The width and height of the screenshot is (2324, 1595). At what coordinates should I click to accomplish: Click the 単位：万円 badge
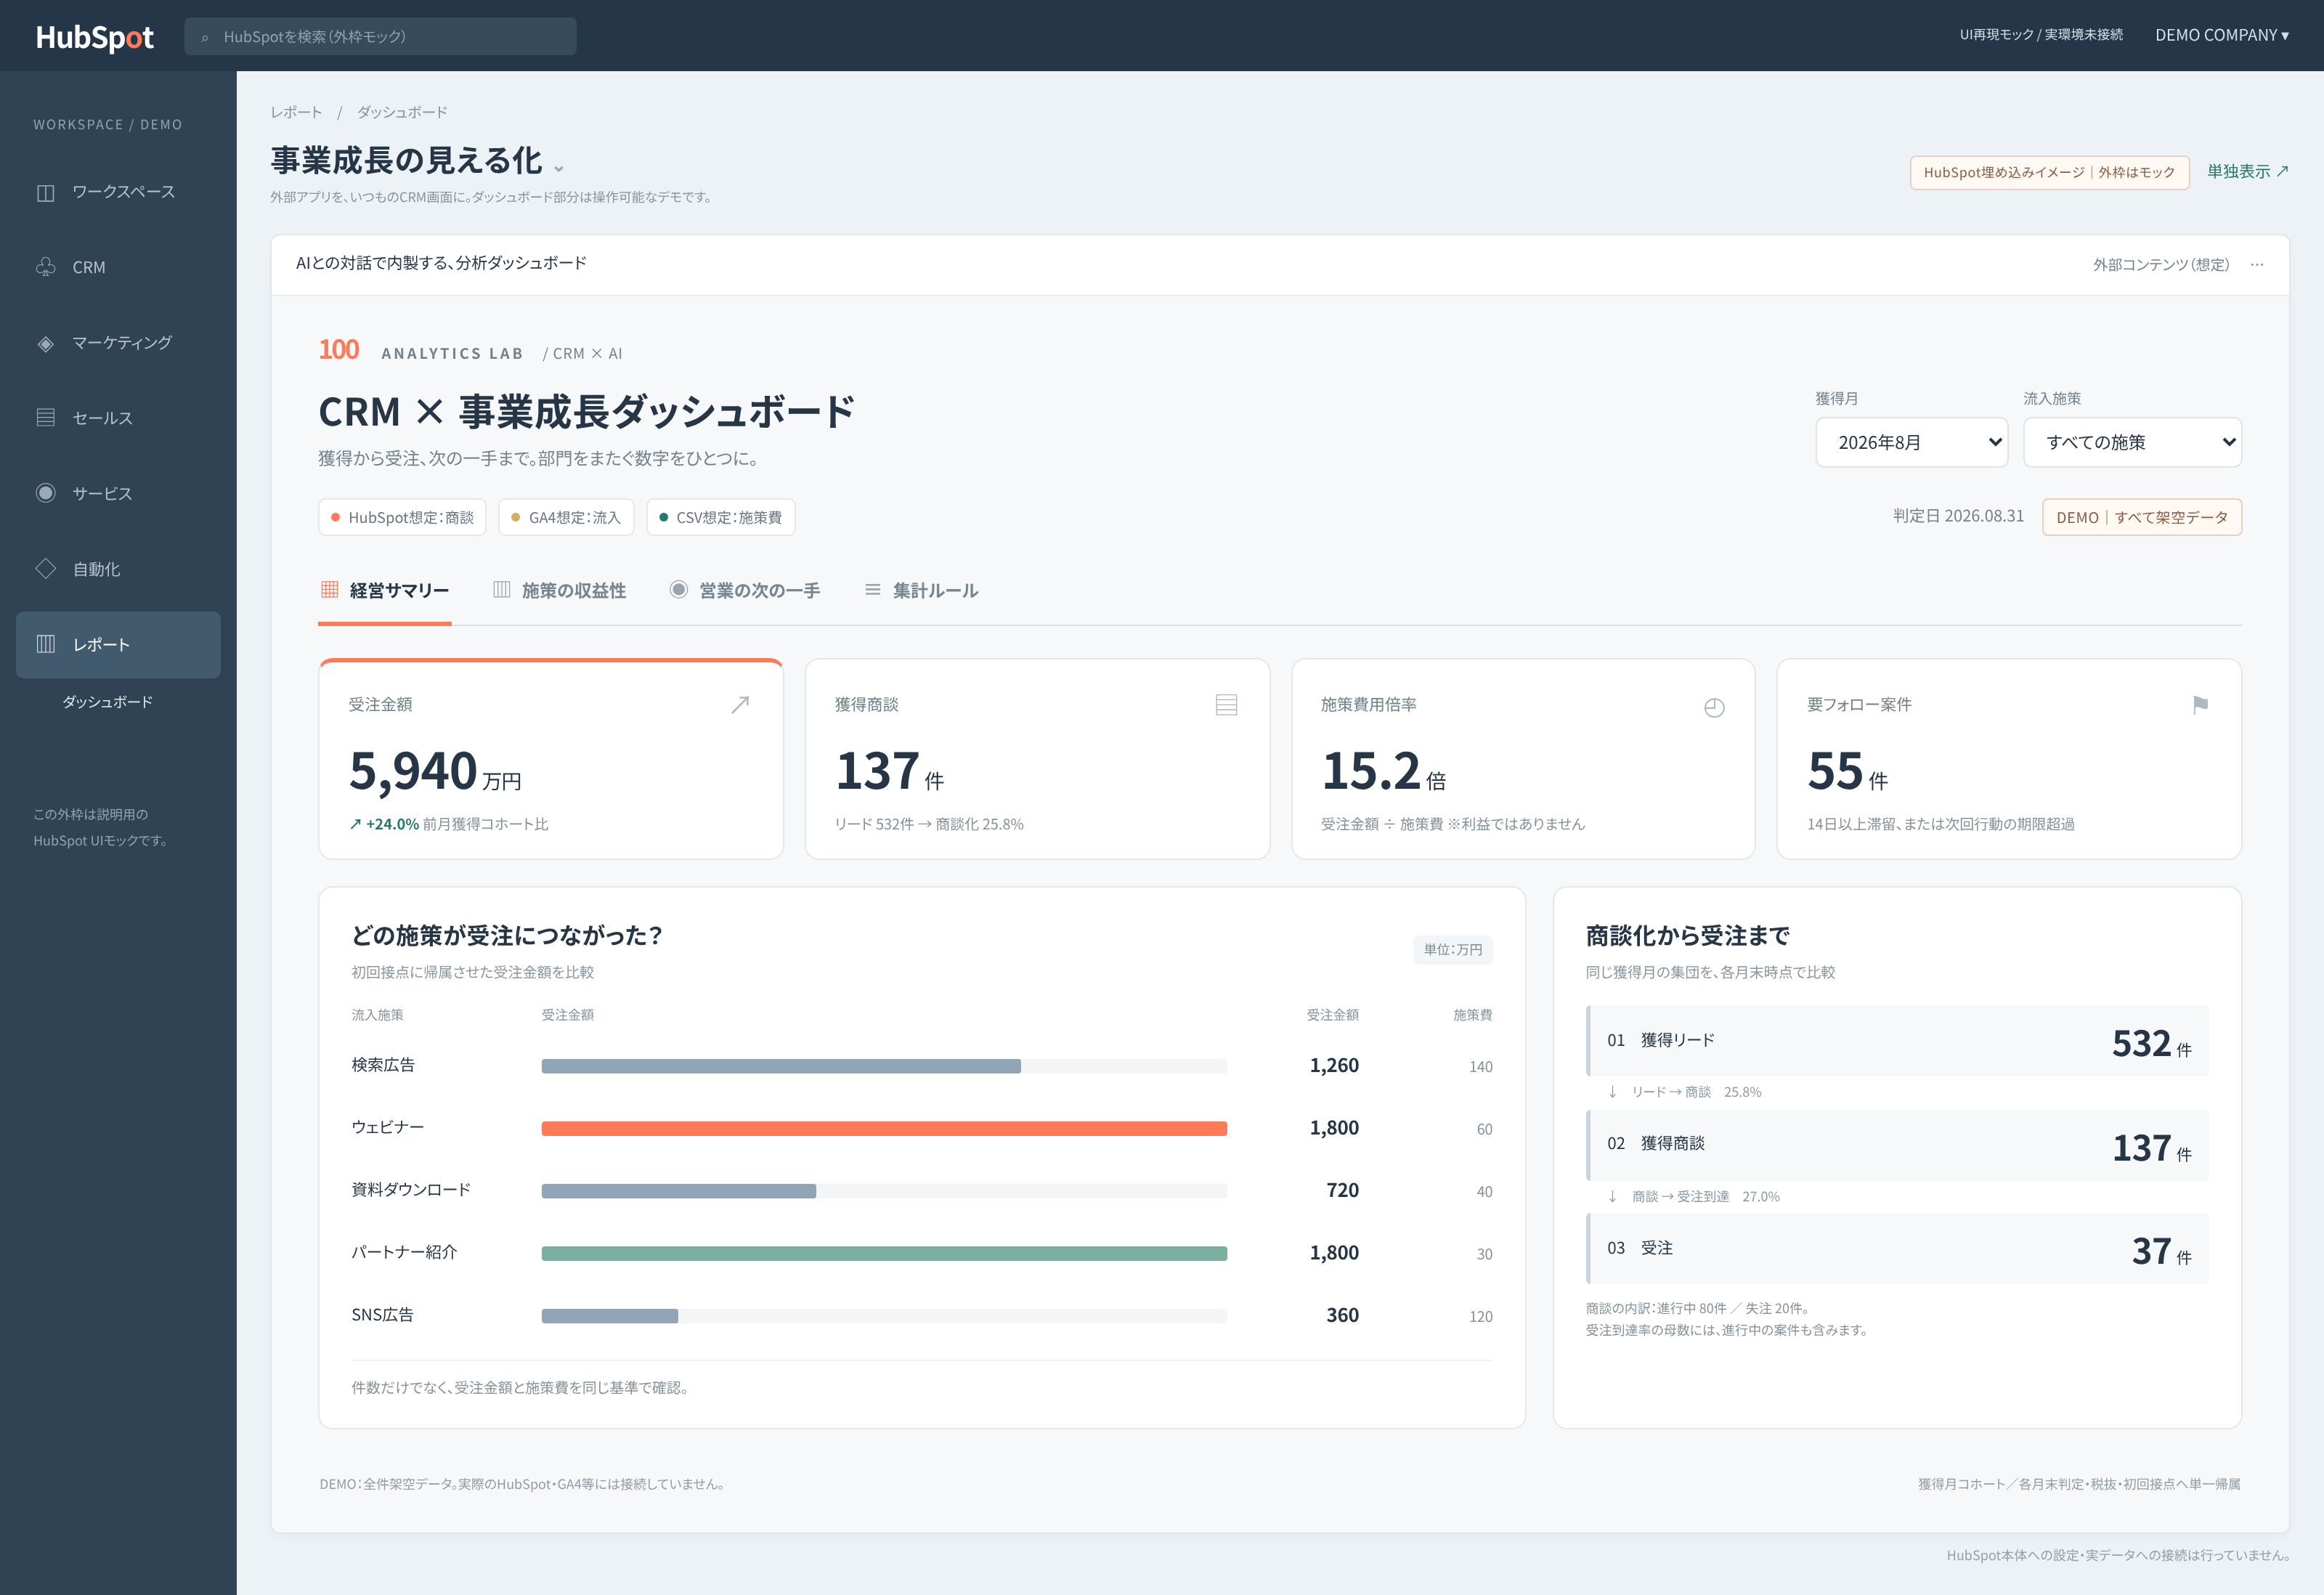point(1453,949)
